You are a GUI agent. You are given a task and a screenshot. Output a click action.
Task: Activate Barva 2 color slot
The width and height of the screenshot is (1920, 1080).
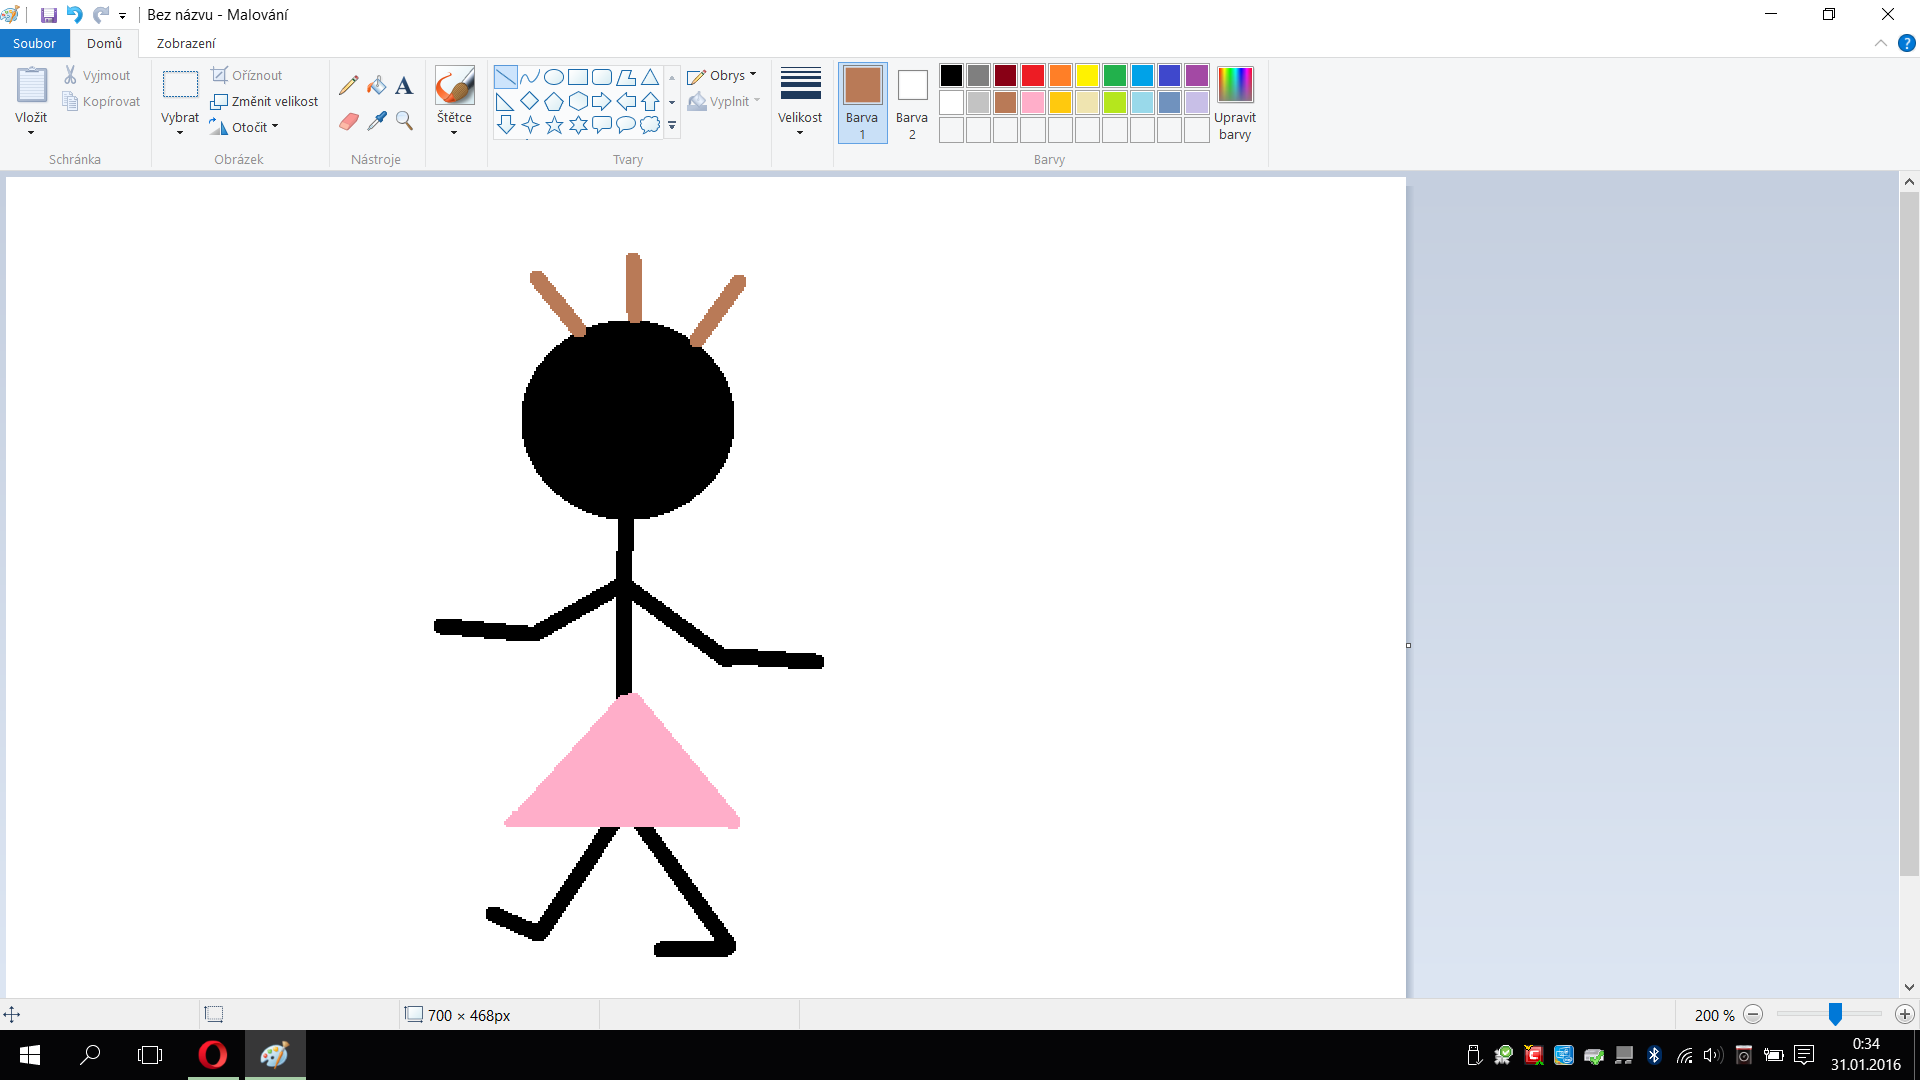click(x=912, y=102)
